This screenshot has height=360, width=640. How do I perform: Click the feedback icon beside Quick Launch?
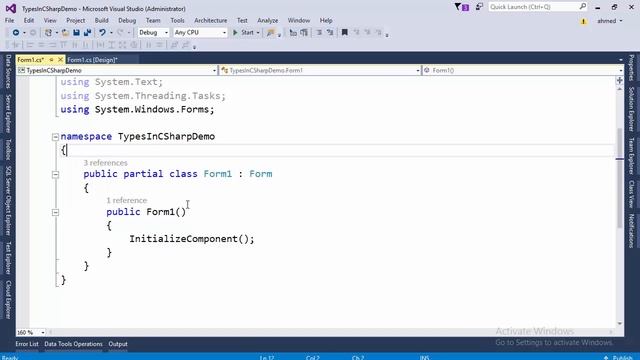[479, 7]
